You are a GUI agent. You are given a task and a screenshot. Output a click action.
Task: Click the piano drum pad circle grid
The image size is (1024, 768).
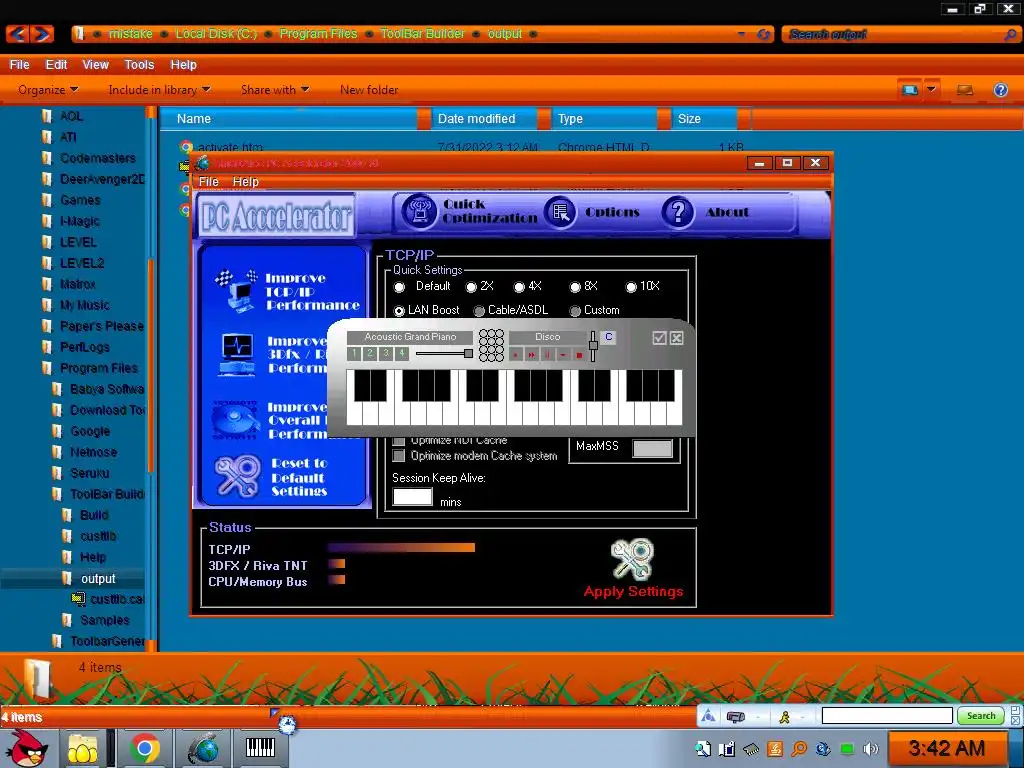[491, 345]
